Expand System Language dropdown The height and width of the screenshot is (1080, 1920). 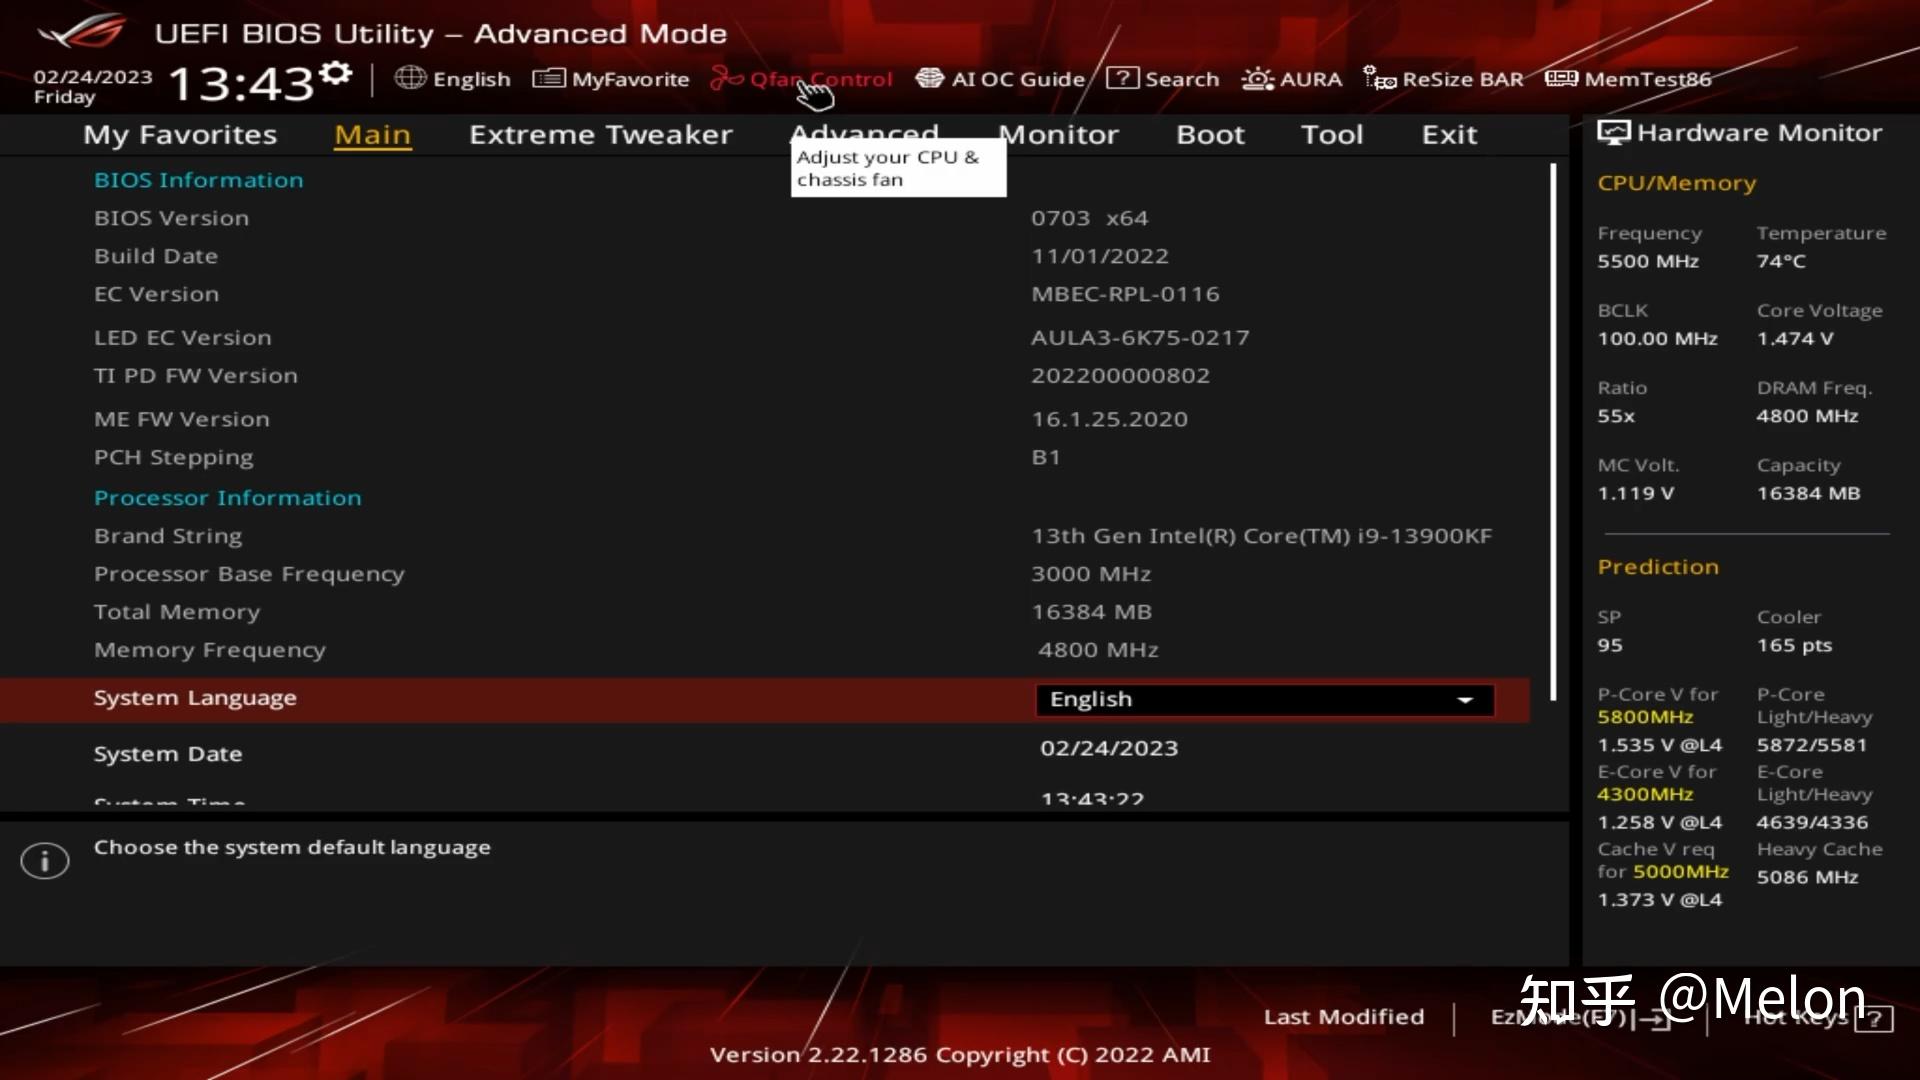1465,699
